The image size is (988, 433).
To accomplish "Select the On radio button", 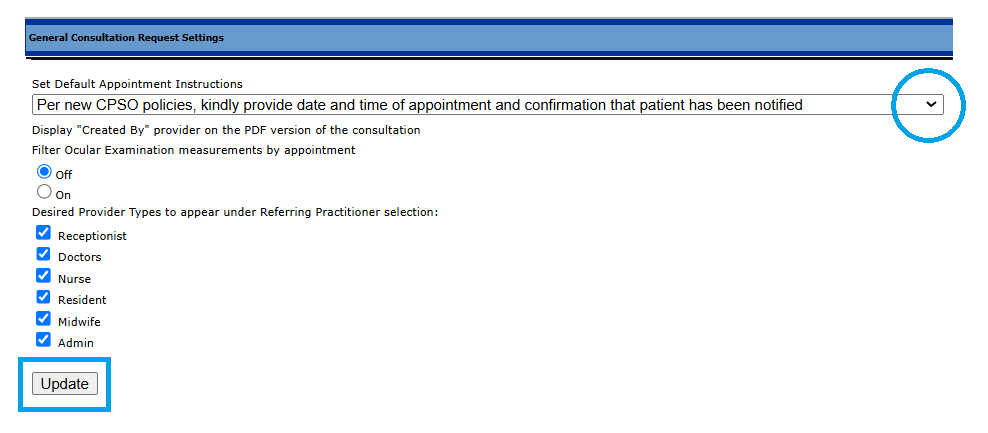I will [44, 192].
